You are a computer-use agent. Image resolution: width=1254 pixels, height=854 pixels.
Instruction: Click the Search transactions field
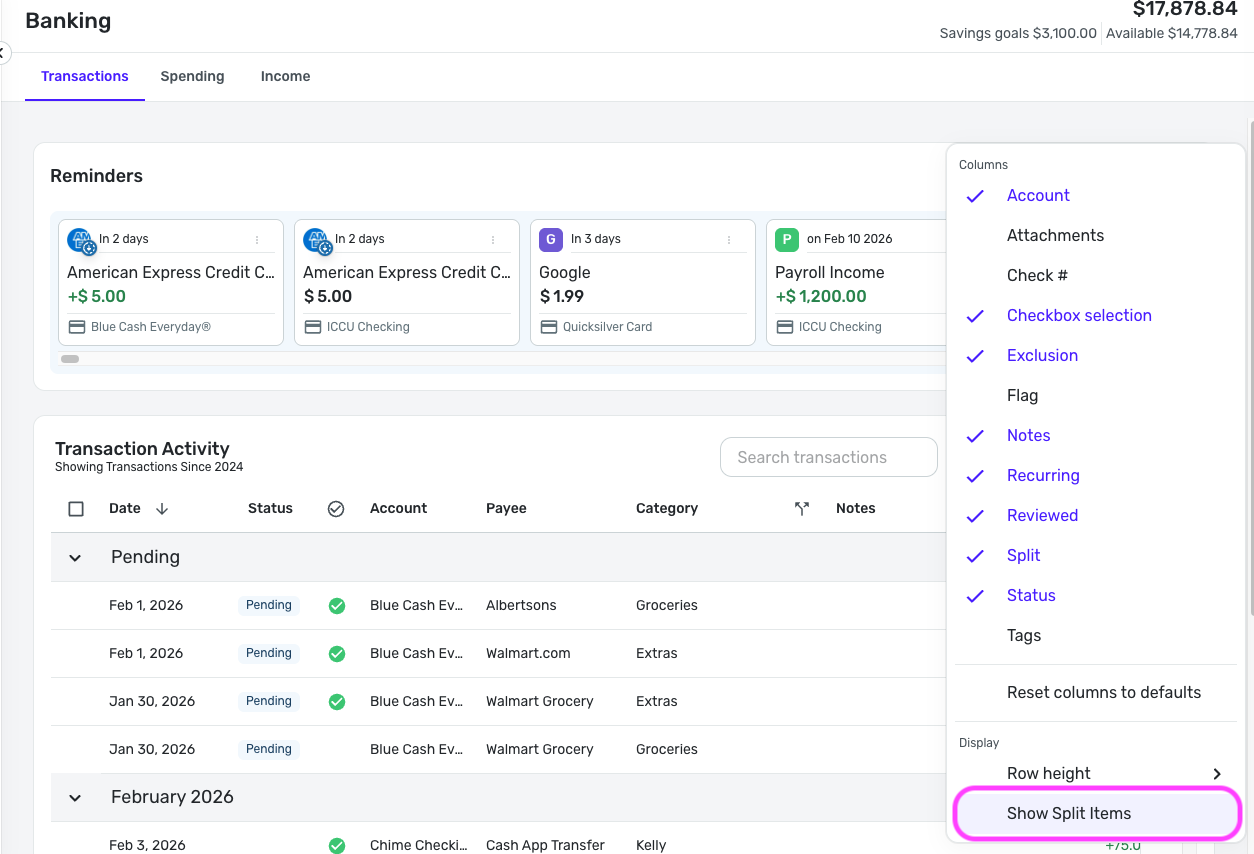point(828,458)
